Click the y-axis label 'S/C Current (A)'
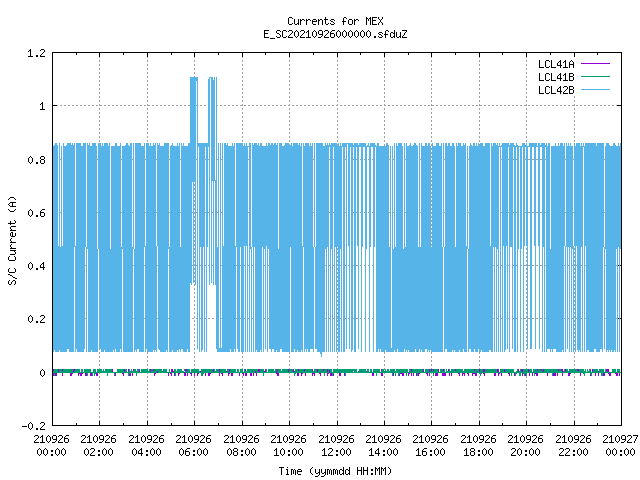 pos(12,240)
